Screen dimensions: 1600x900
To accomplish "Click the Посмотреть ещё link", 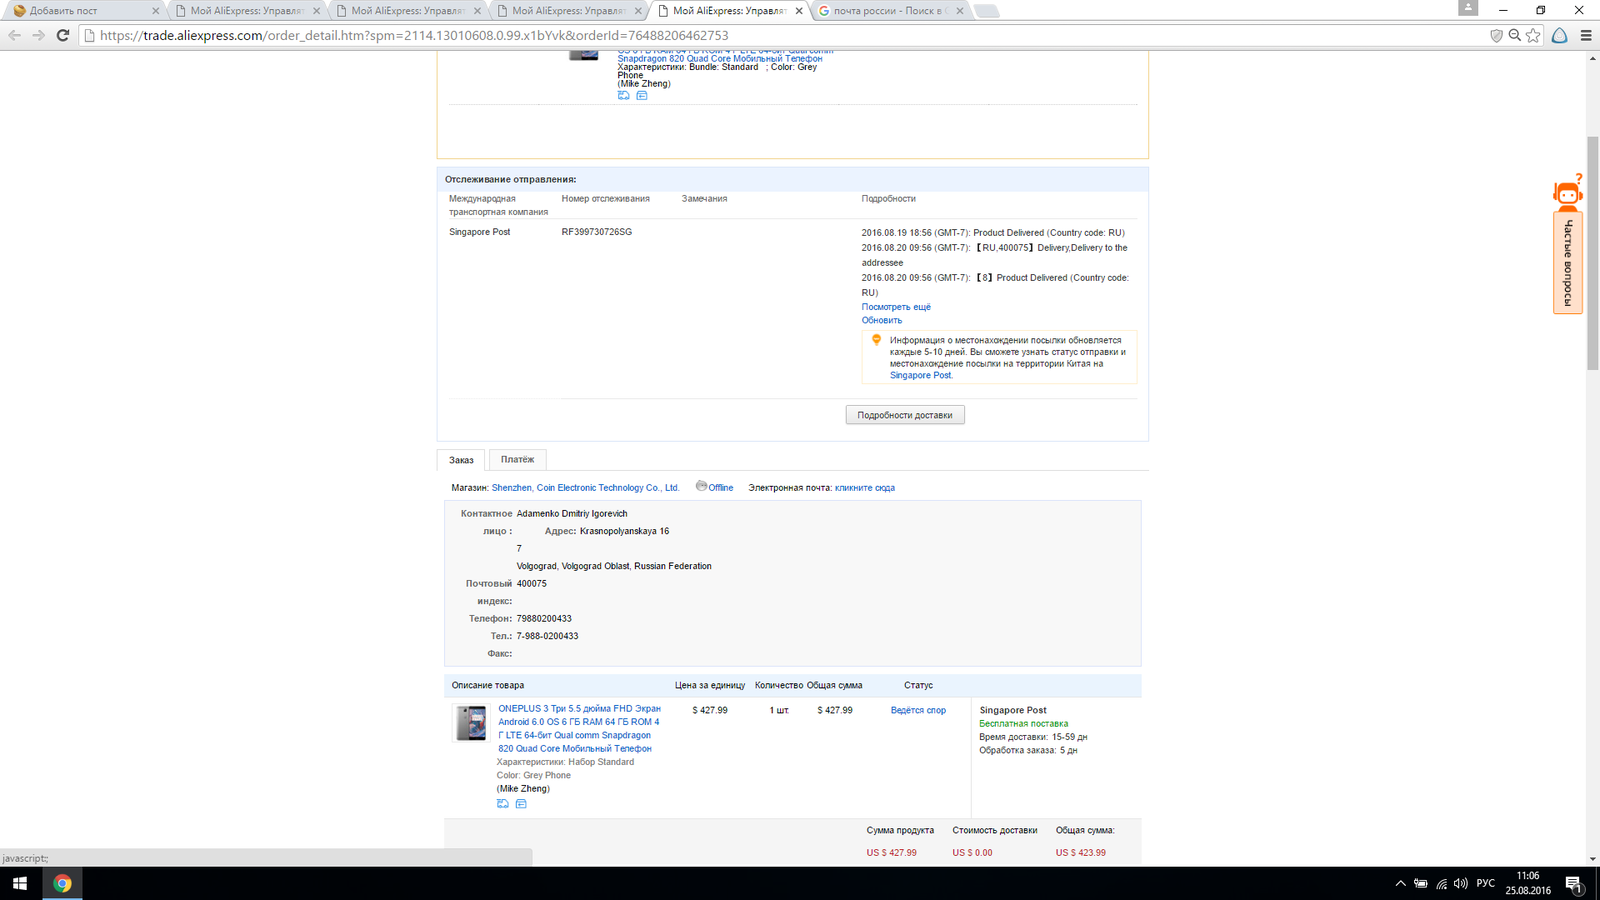I will [x=896, y=307].
